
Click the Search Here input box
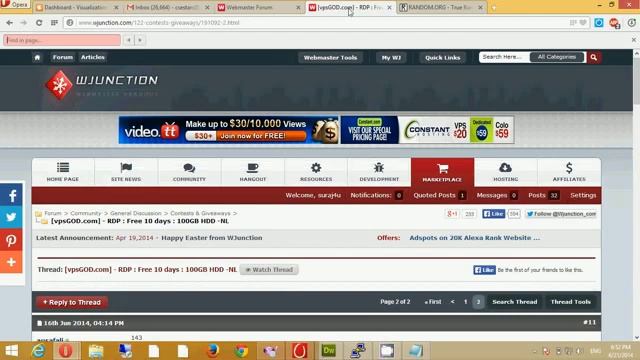click(x=504, y=57)
